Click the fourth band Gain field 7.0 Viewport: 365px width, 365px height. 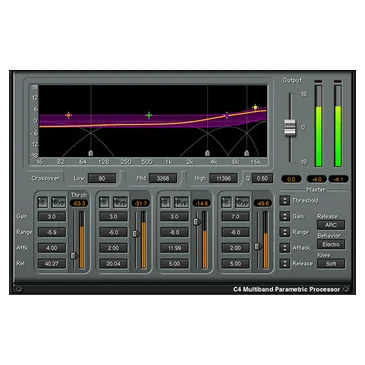point(235,216)
